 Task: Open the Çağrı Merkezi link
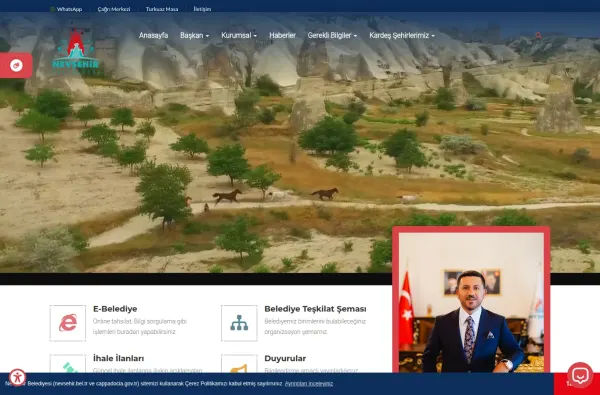[114, 9]
